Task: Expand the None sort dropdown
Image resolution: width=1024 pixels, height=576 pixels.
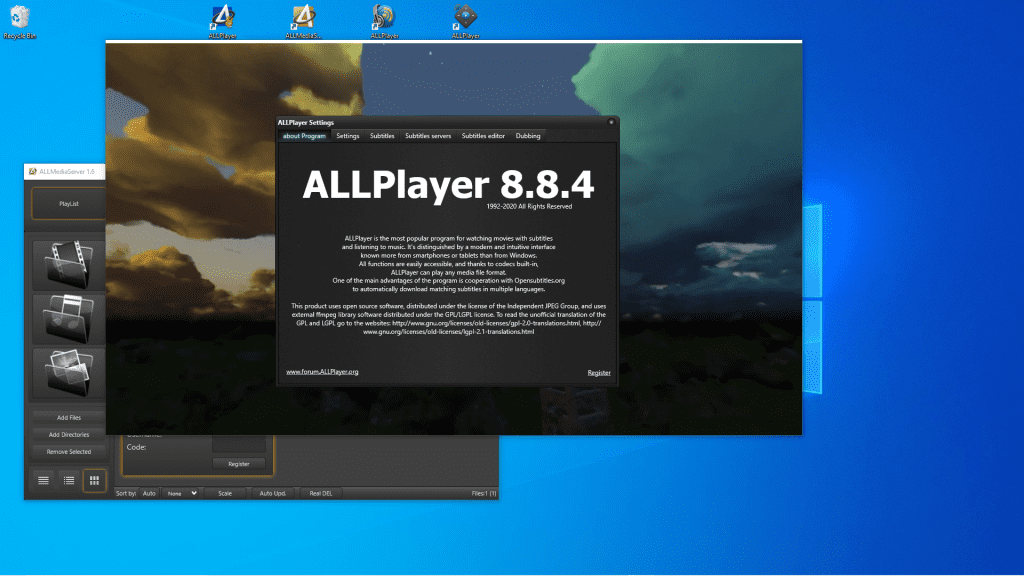Action: point(181,493)
